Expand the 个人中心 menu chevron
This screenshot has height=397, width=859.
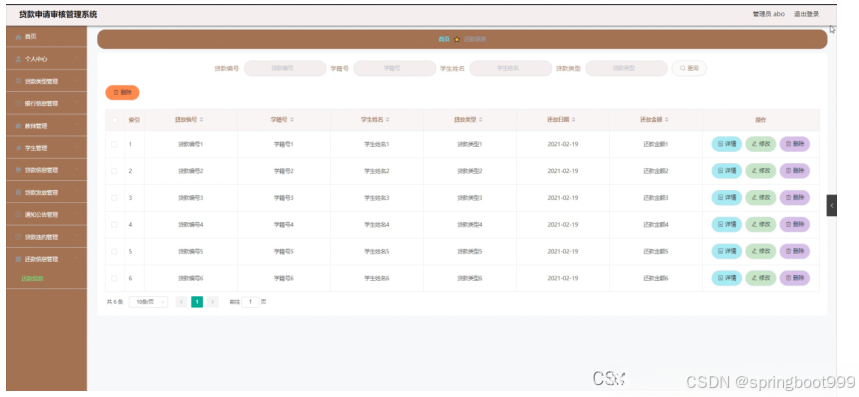coord(77,59)
